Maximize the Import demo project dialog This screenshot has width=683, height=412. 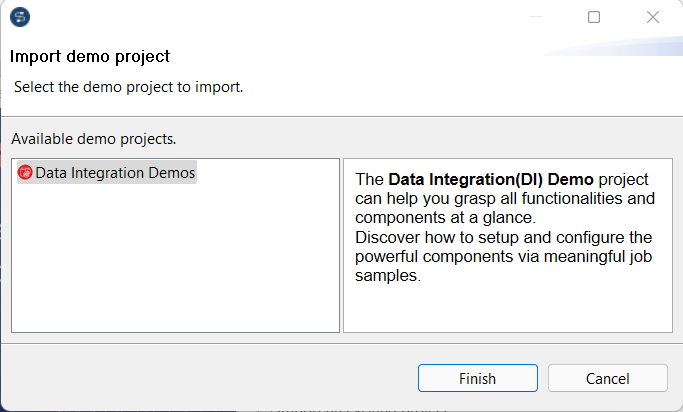[x=594, y=17]
